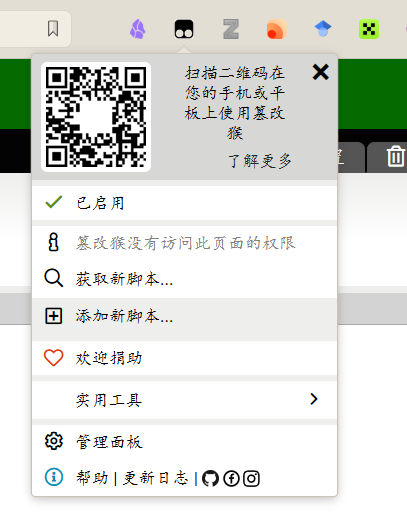Open Tampermonkey Facebook page icon
The height and width of the screenshot is (517, 407).
pos(231,478)
